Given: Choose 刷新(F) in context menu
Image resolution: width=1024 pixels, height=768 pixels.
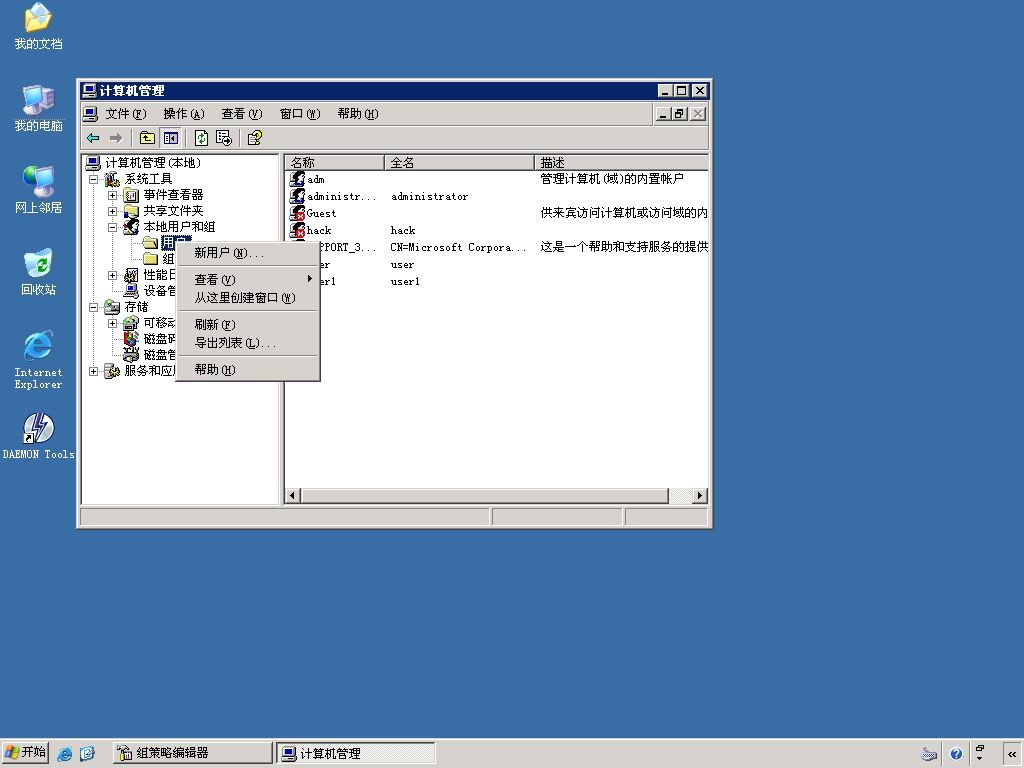Looking at the screenshot, I should 248,324.
